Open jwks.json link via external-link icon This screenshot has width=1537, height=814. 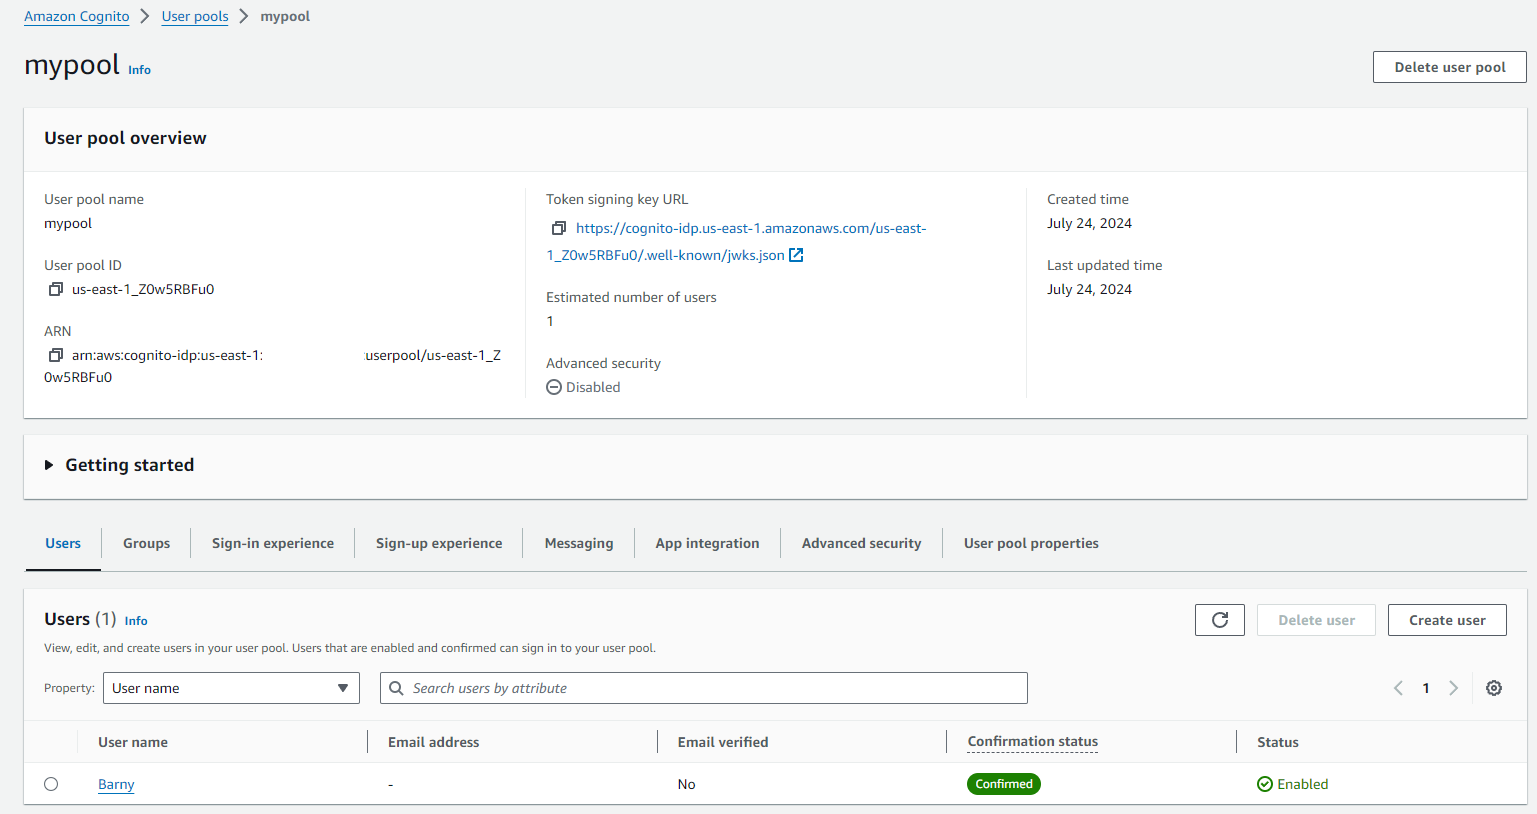pyautogui.click(x=796, y=255)
